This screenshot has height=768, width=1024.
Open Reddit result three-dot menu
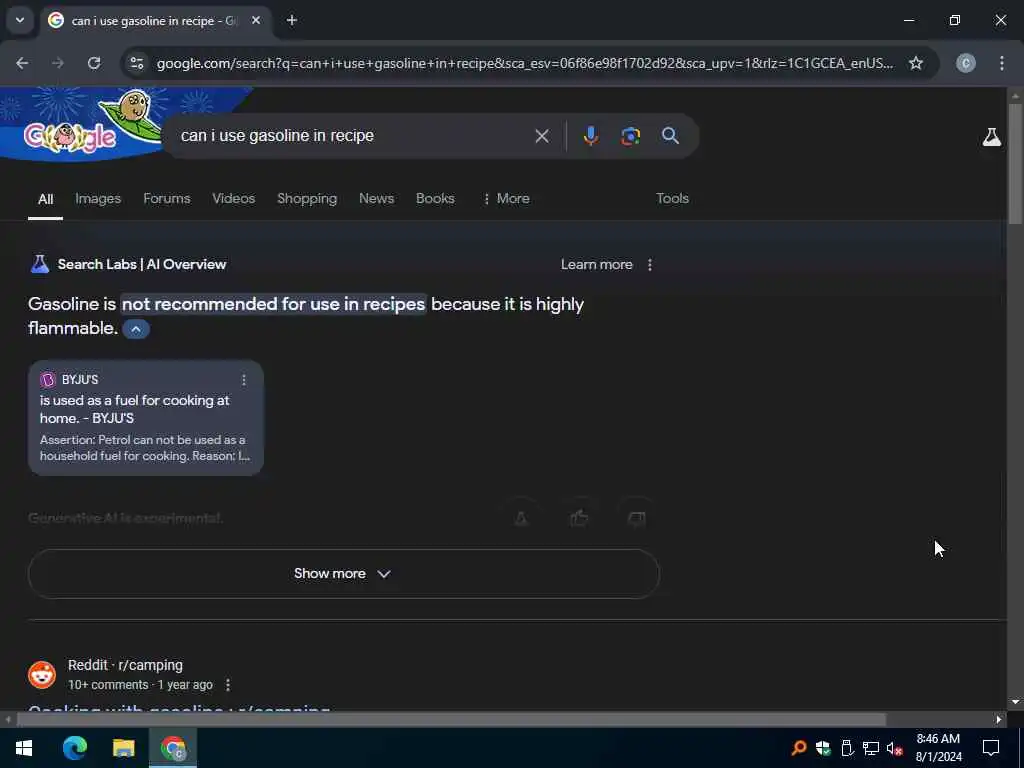(x=227, y=685)
